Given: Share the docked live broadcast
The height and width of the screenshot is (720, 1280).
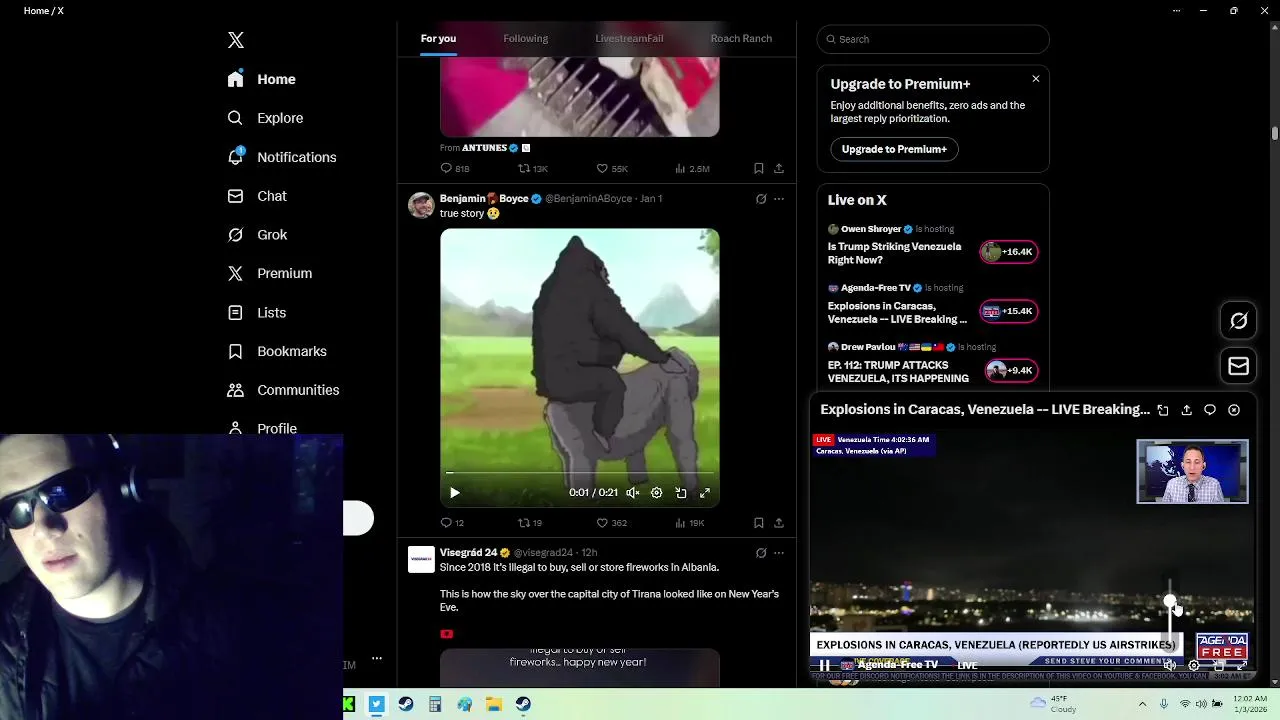Looking at the screenshot, I should point(1186,410).
